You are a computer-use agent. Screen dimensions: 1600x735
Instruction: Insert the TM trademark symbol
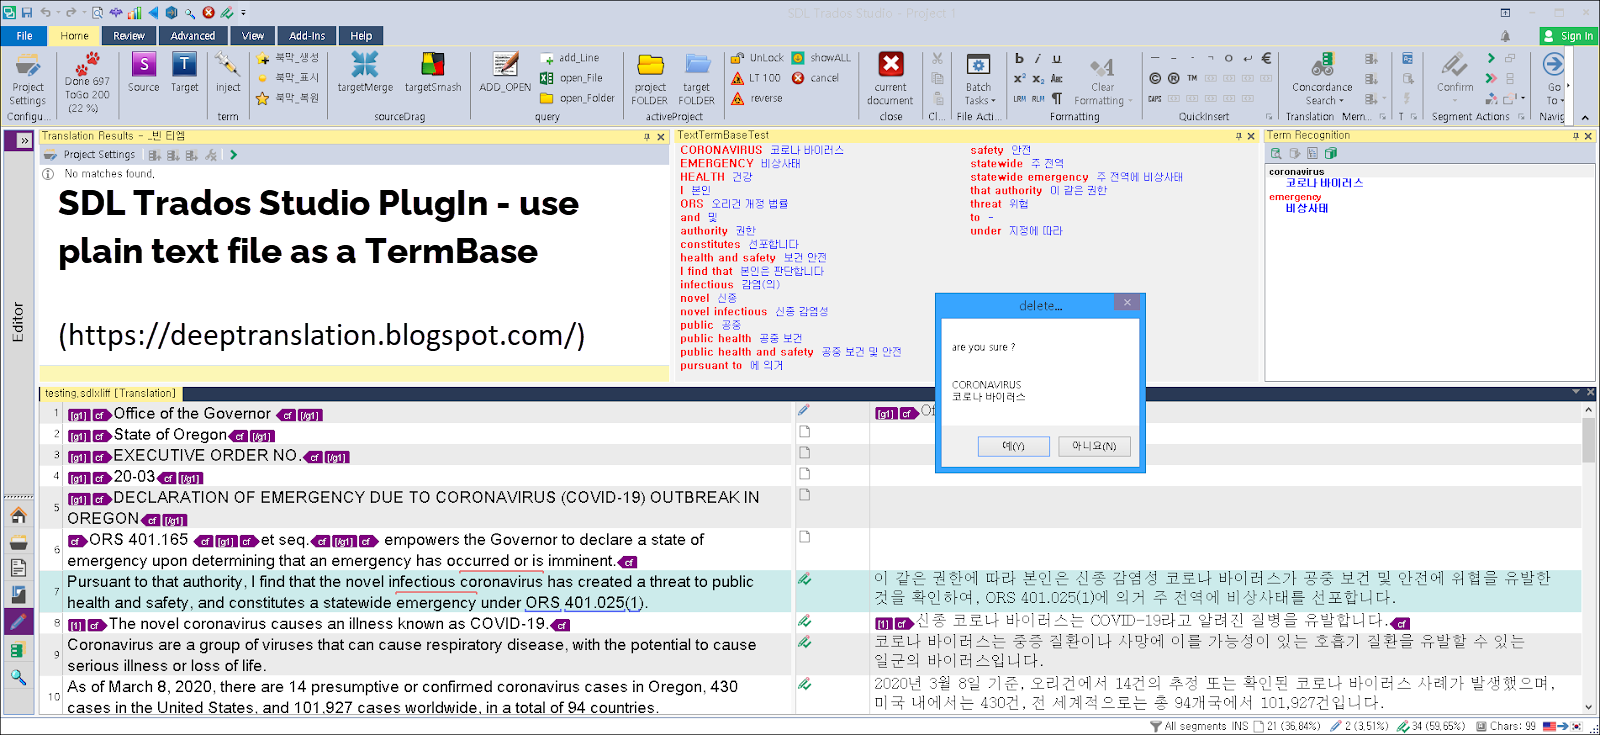1192,78
